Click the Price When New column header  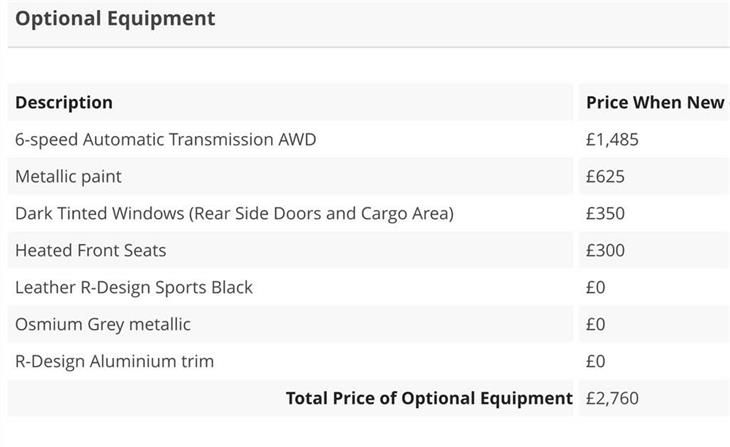(654, 102)
